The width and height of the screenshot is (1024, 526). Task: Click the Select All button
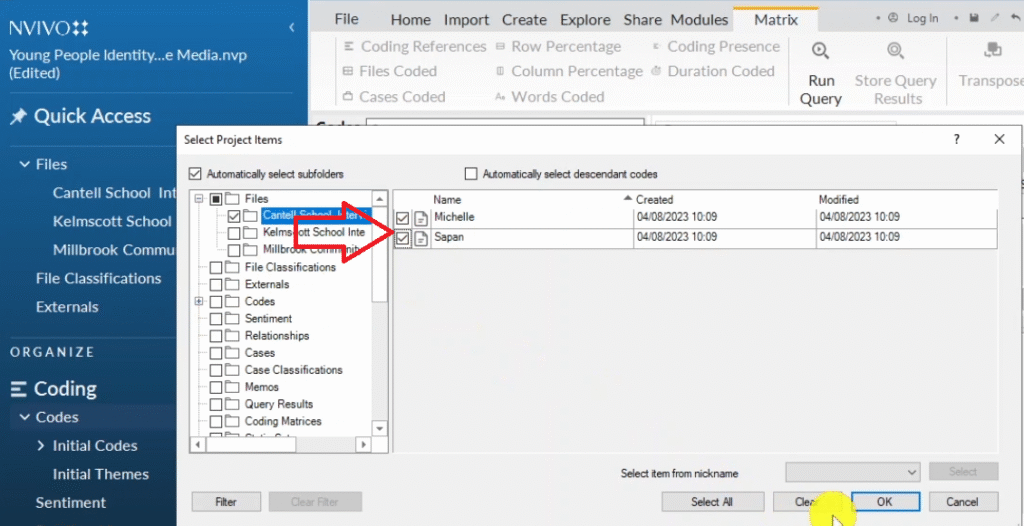[x=712, y=502]
